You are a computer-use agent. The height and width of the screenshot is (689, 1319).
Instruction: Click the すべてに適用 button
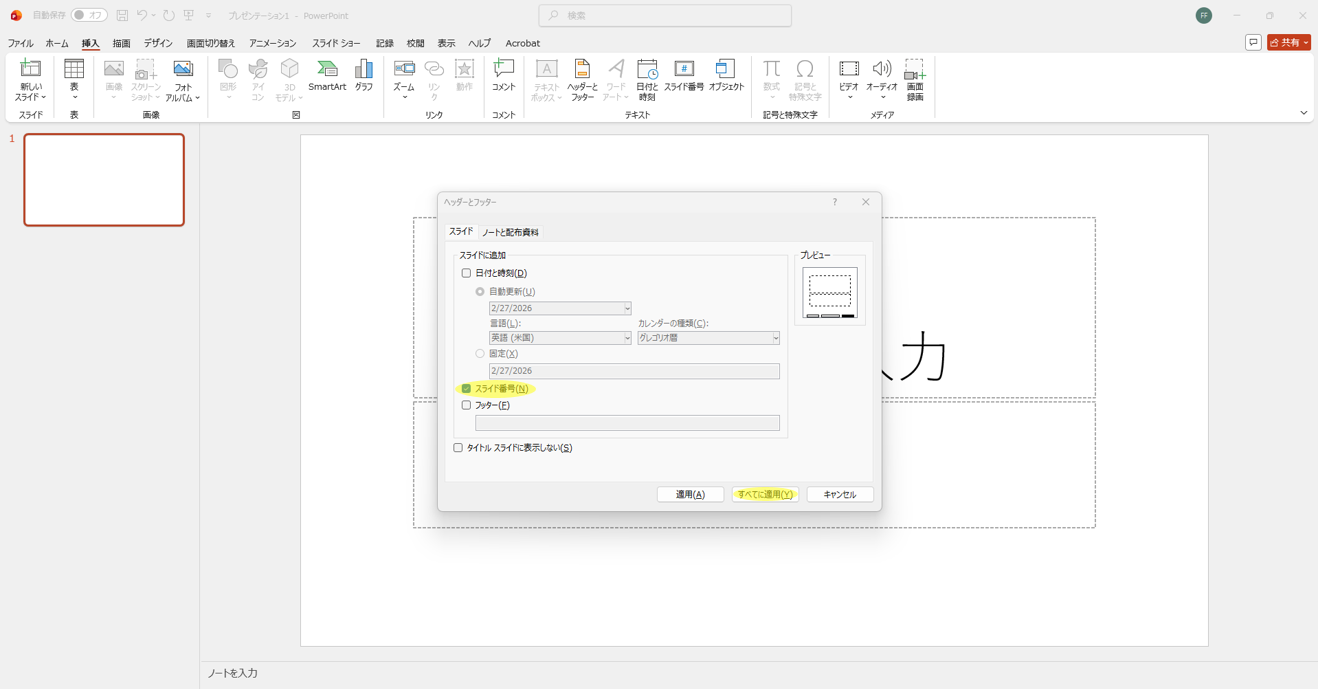click(765, 495)
